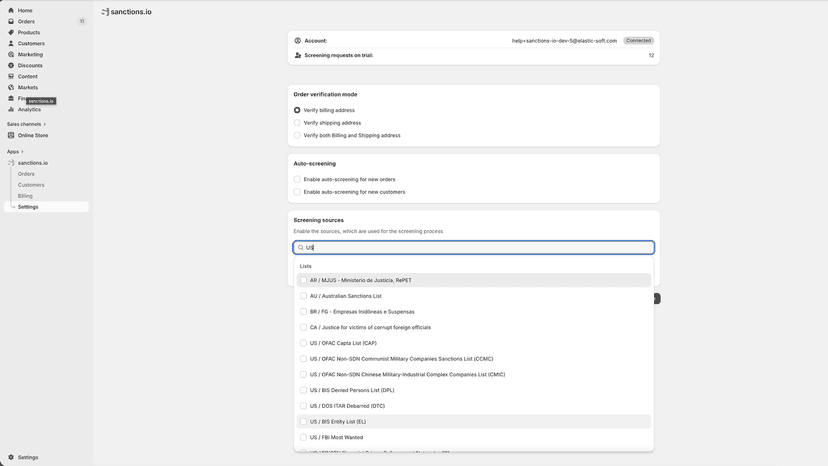
Task: Click the Analytics chart icon
Action: pos(11,109)
